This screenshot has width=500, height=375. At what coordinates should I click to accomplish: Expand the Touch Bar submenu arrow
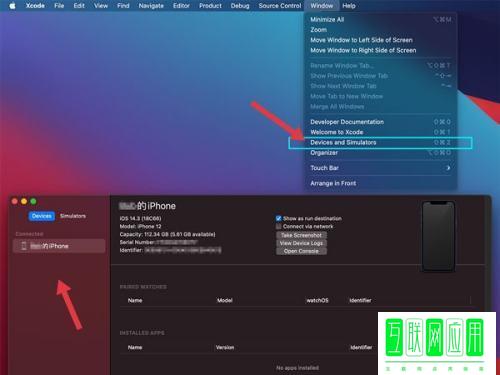448,168
